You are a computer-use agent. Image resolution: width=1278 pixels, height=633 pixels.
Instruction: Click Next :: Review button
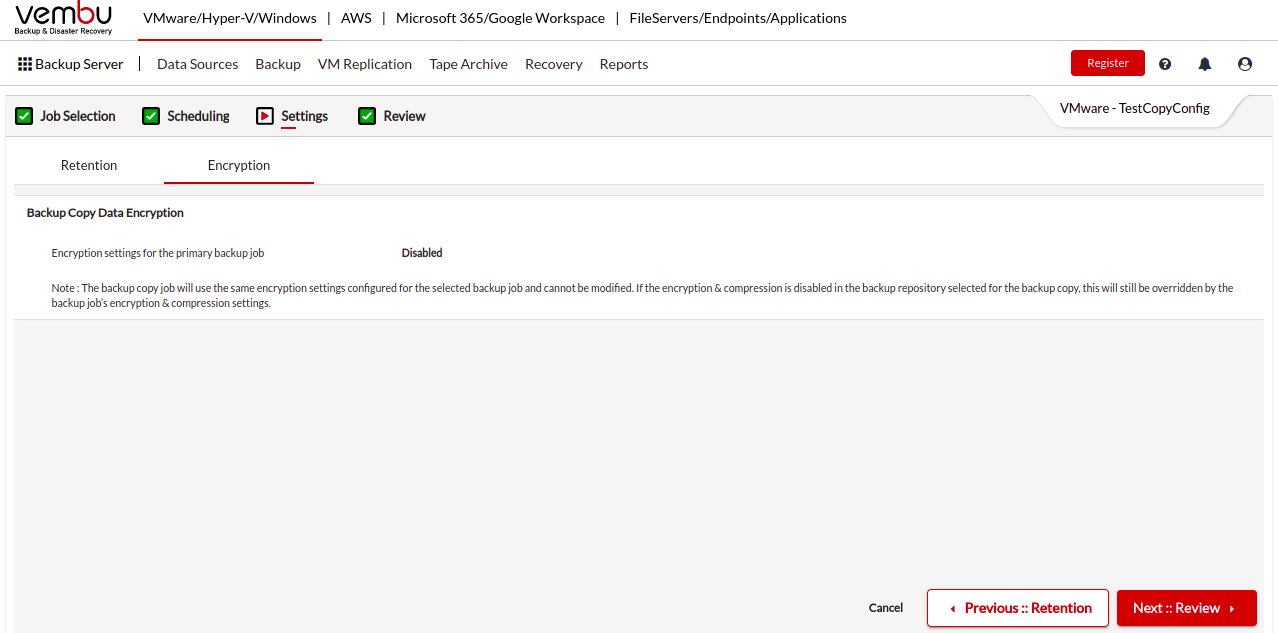point(1187,608)
